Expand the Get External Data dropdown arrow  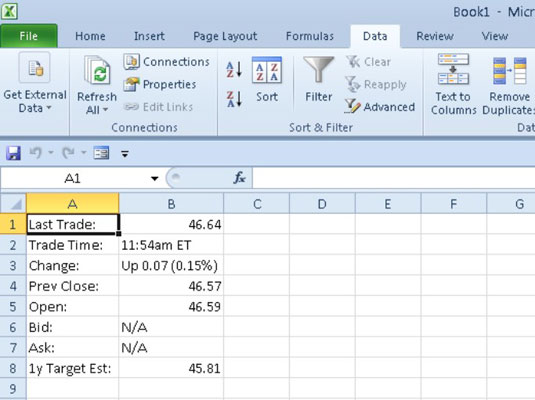(49, 108)
